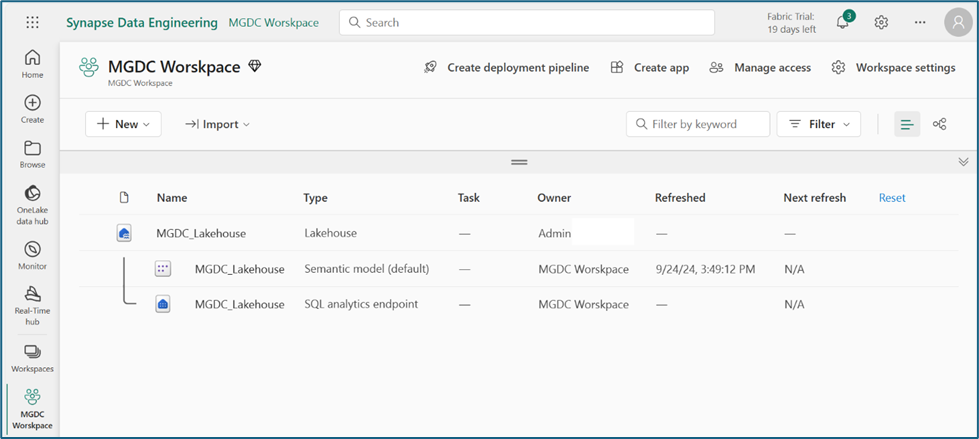Click the MGDC Worskpace breadcrumb in the top bar
Image resolution: width=979 pixels, height=439 pixels.
(273, 23)
